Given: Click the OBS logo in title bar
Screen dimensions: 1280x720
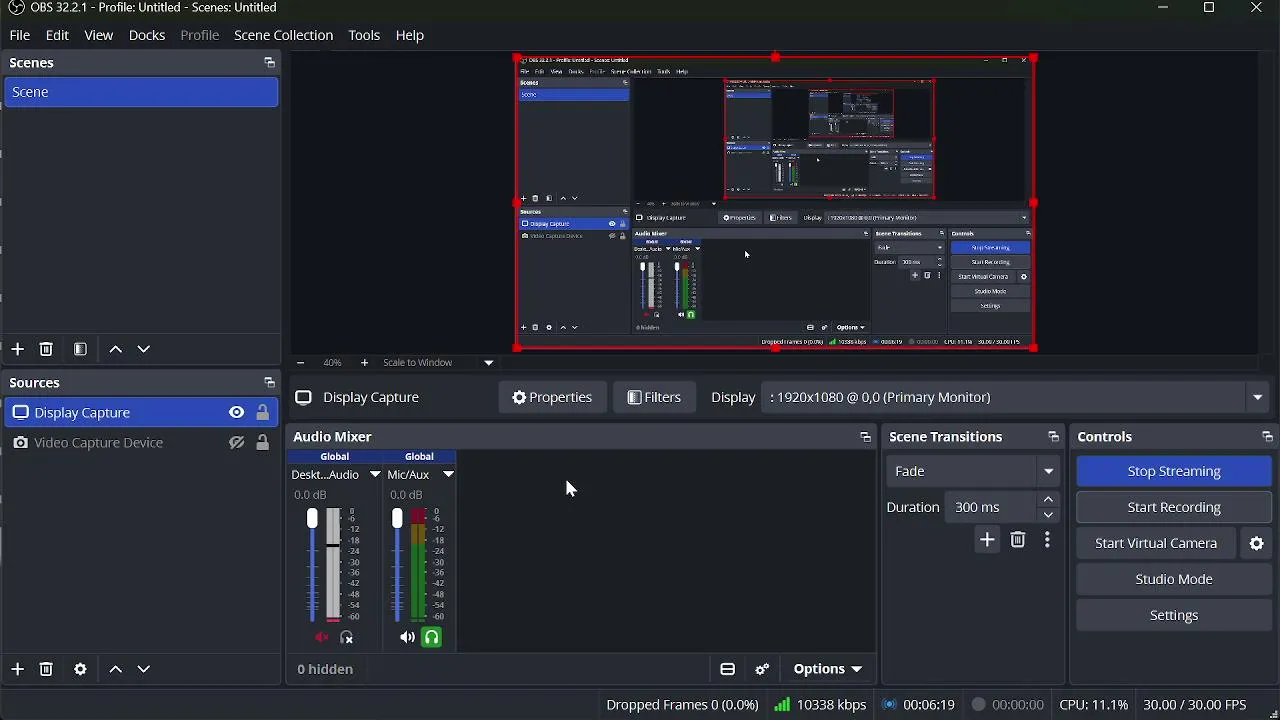Looking at the screenshot, I should (x=16, y=8).
